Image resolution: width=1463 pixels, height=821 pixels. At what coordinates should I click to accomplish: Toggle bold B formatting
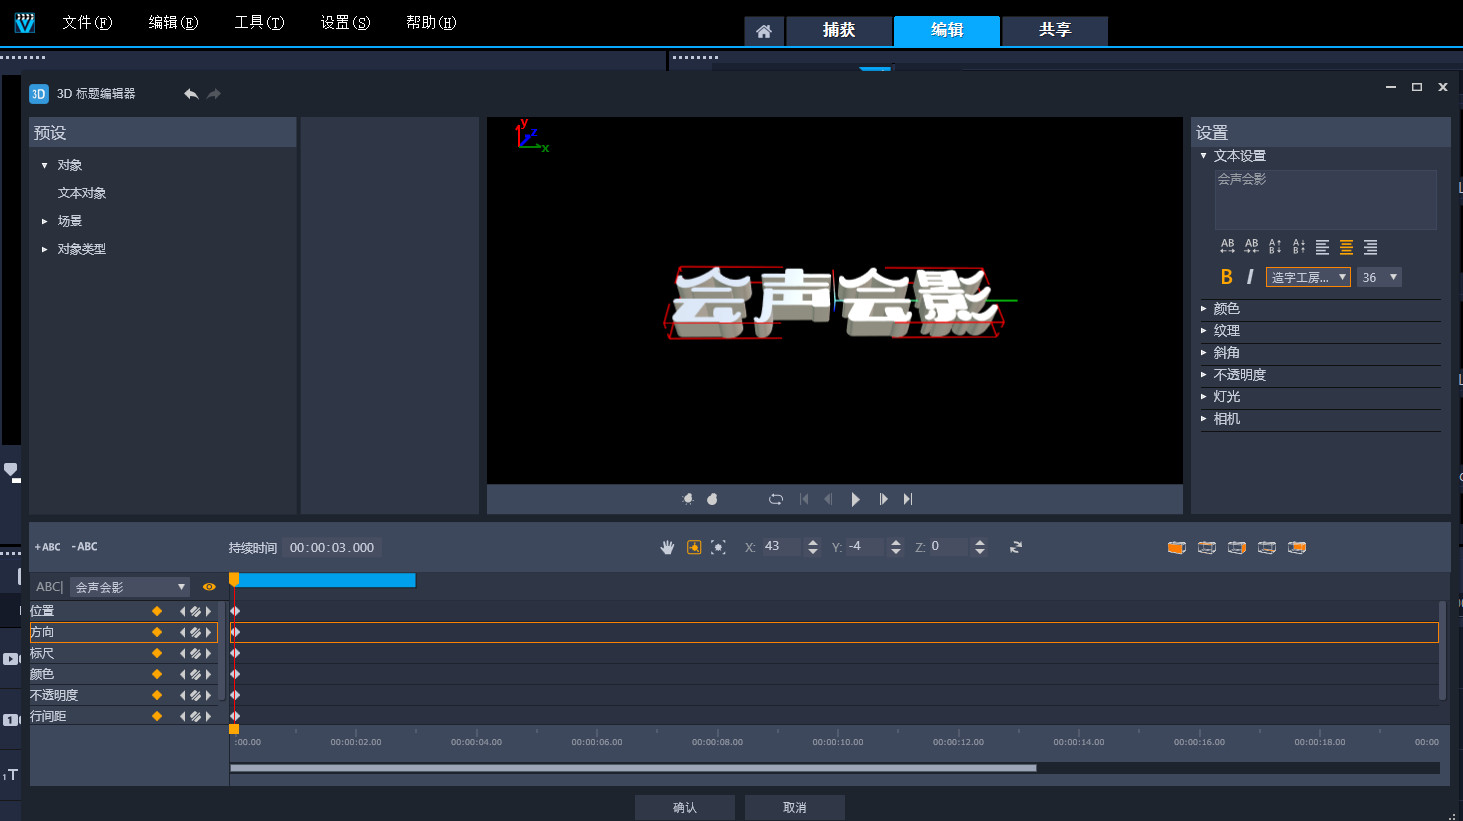(1227, 277)
